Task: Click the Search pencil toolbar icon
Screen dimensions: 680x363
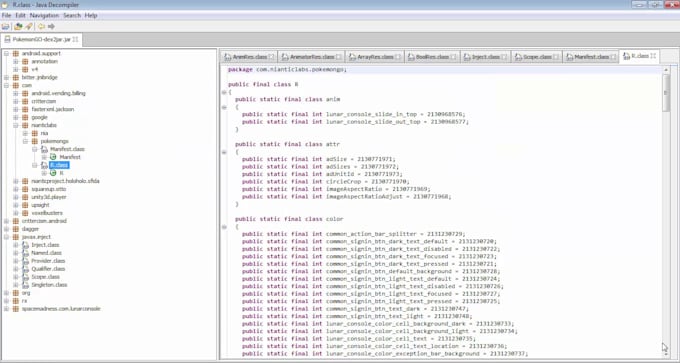Action: (x=29, y=26)
